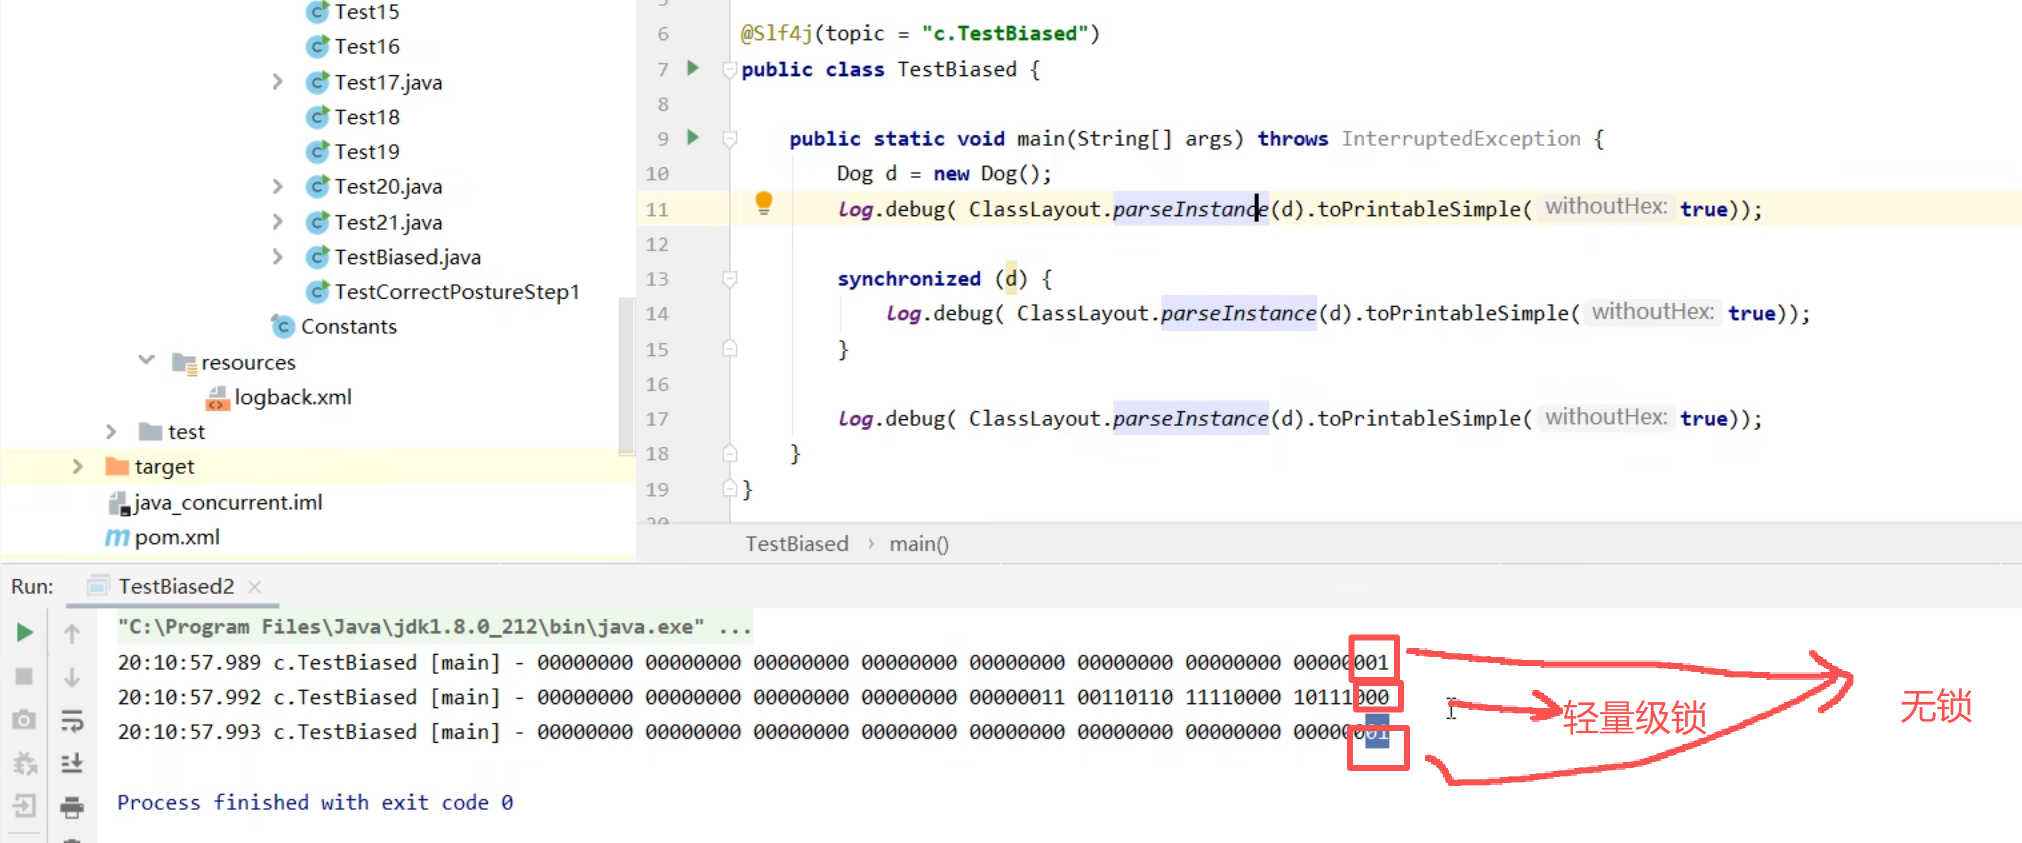Screen dimensions: 2022x843
Task: Expand the Test21.java tree node
Action: 278,222
